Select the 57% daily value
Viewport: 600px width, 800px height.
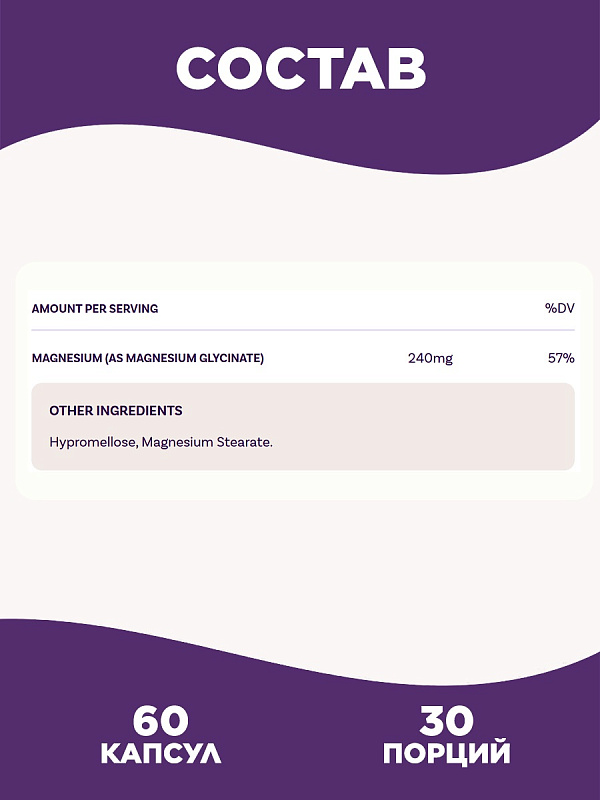[561, 358]
